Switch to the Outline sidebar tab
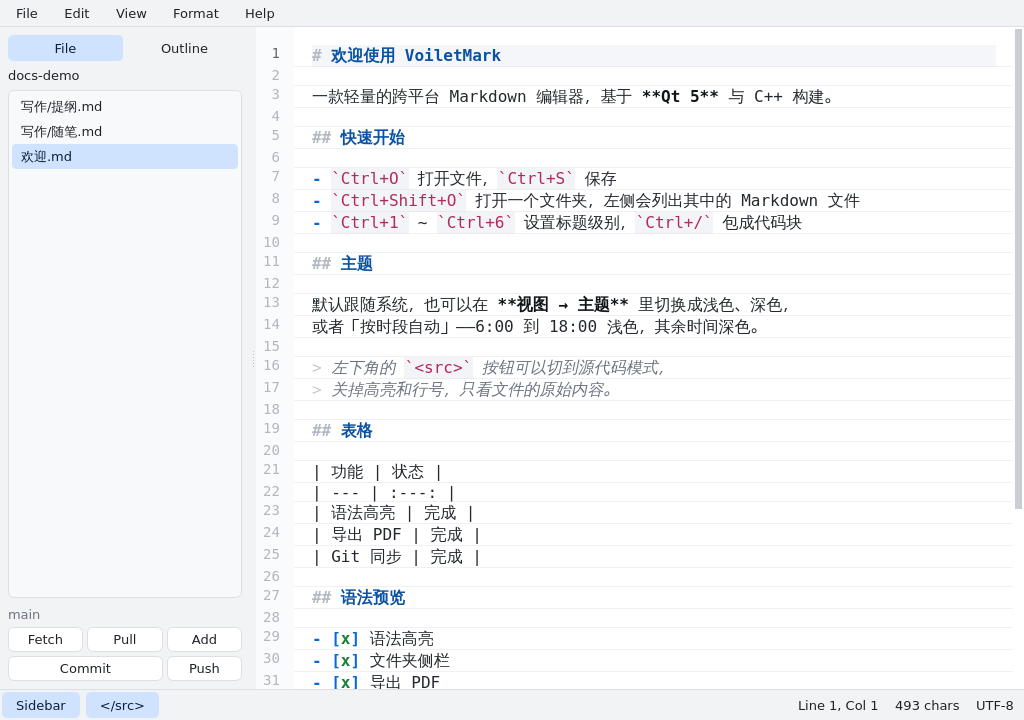 tap(184, 48)
